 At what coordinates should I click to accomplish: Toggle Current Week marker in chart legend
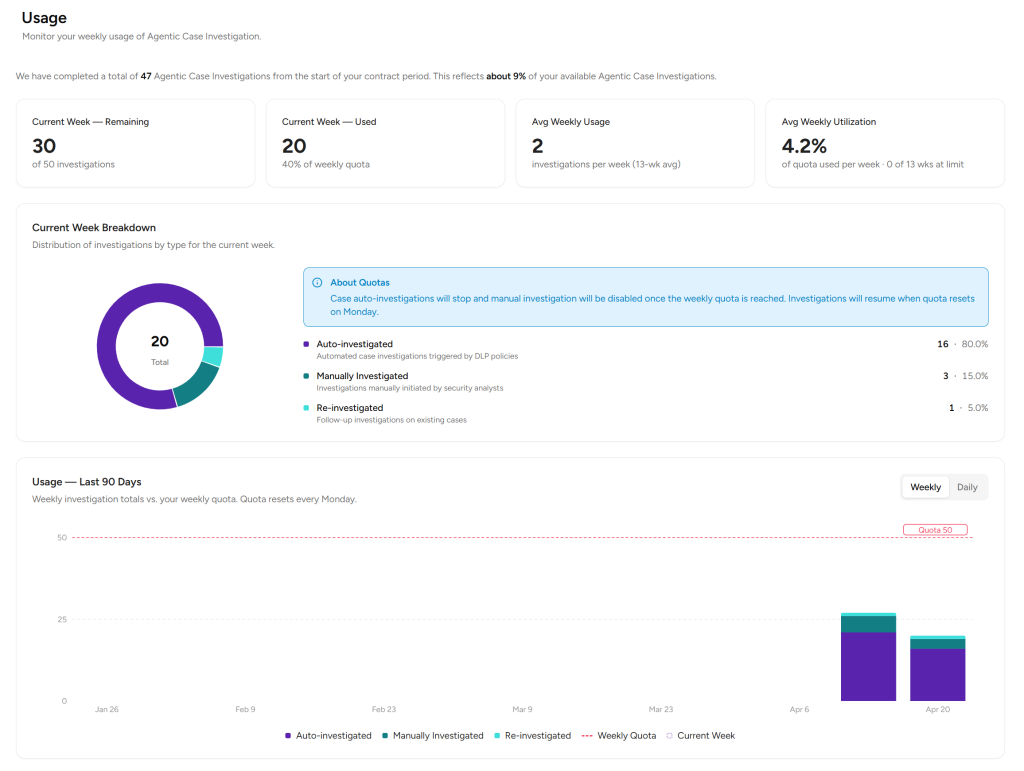(x=700, y=736)
